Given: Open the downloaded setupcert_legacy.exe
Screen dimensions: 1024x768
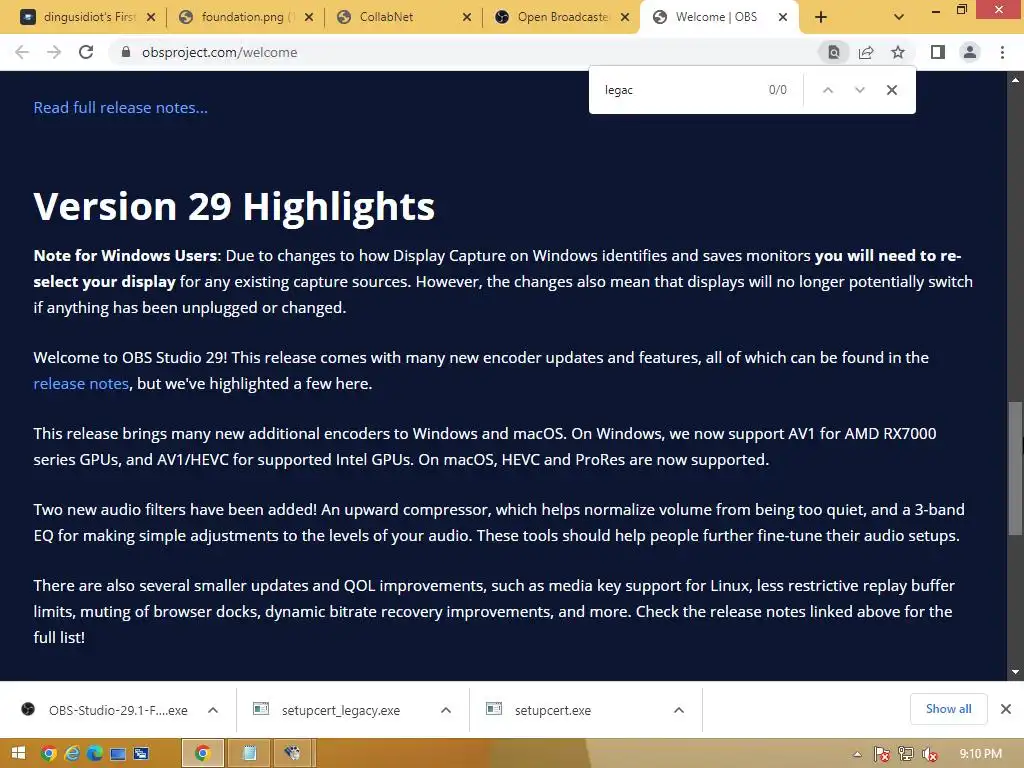Looking at the screenshot, I should click(327, 710).
